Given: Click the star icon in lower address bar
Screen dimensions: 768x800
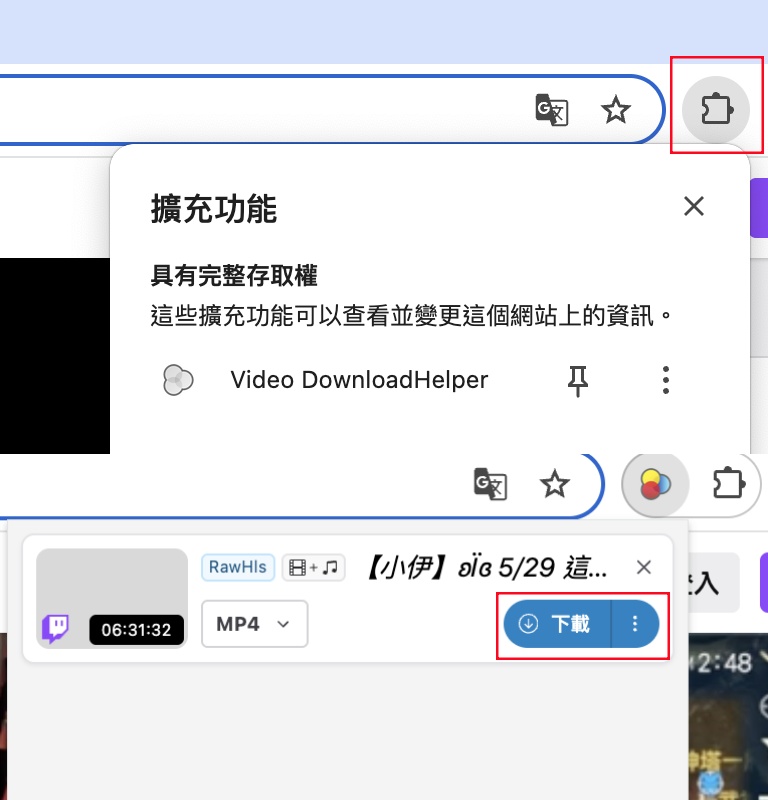Looking at the screenshot, I should (554, 484).
